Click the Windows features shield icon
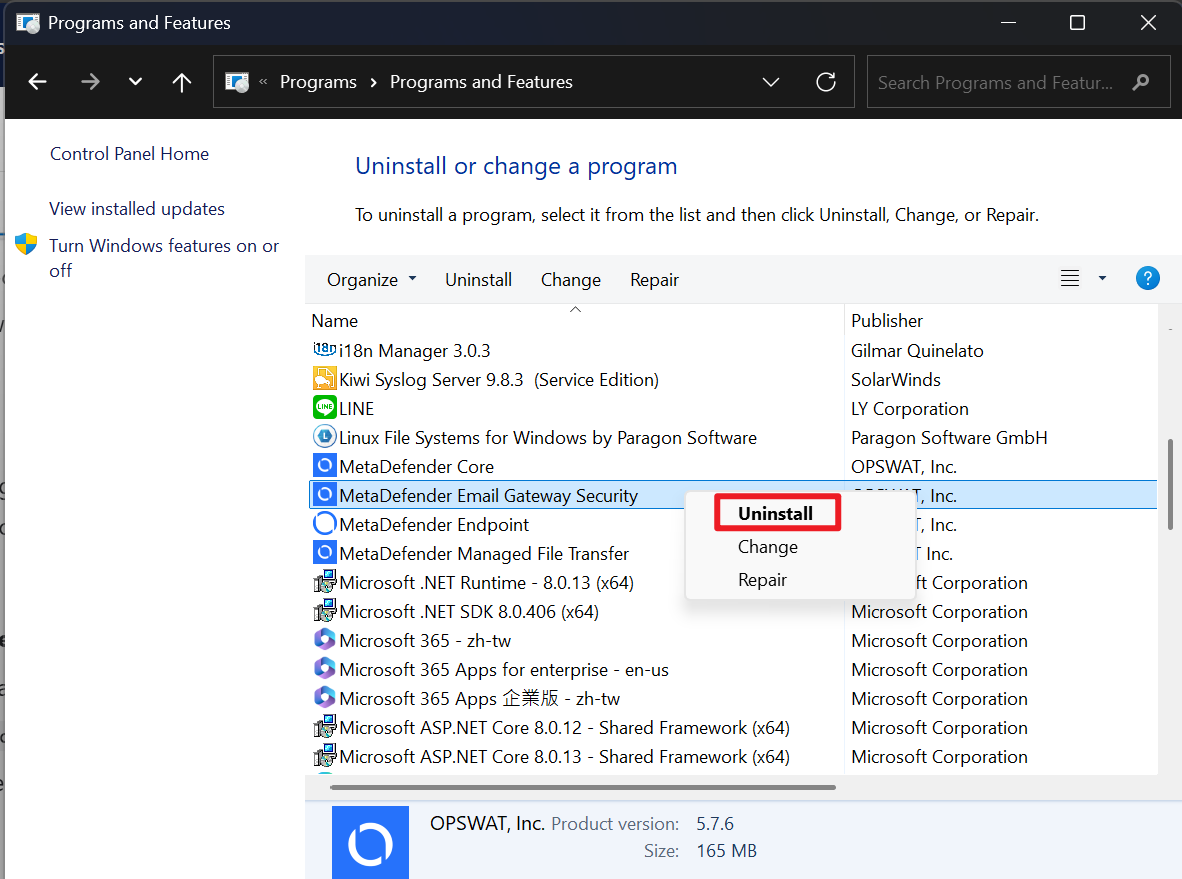1182x879 pixels. (26, 244)
